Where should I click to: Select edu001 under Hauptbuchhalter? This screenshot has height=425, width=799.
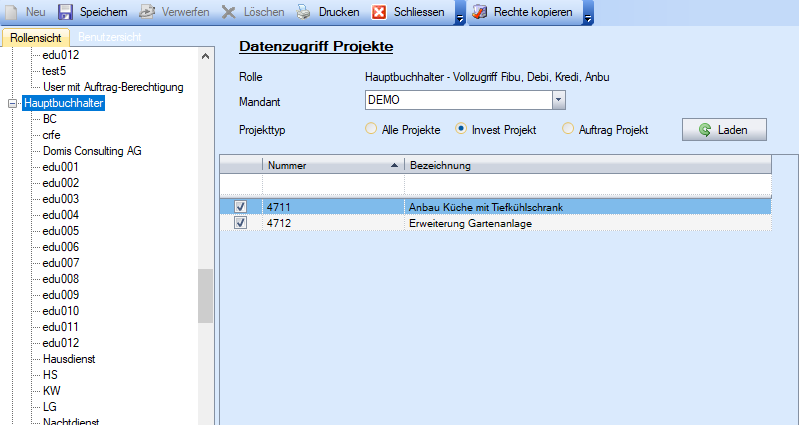pyautogui.click(x=61, y=167)
